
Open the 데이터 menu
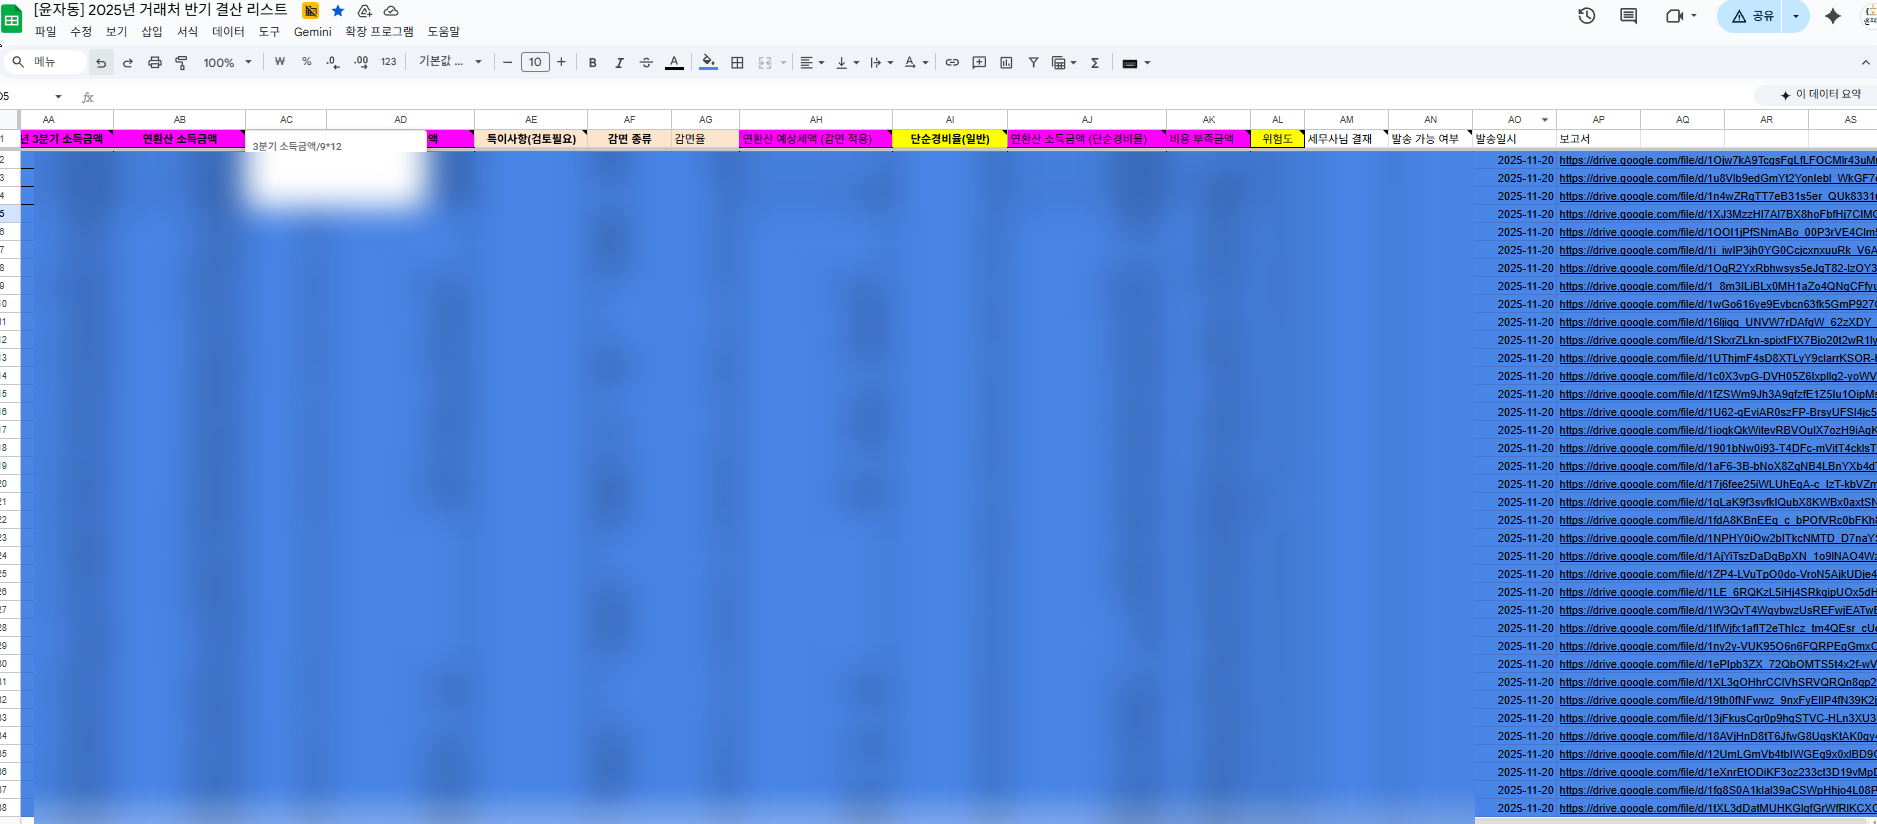pos(228,32)
